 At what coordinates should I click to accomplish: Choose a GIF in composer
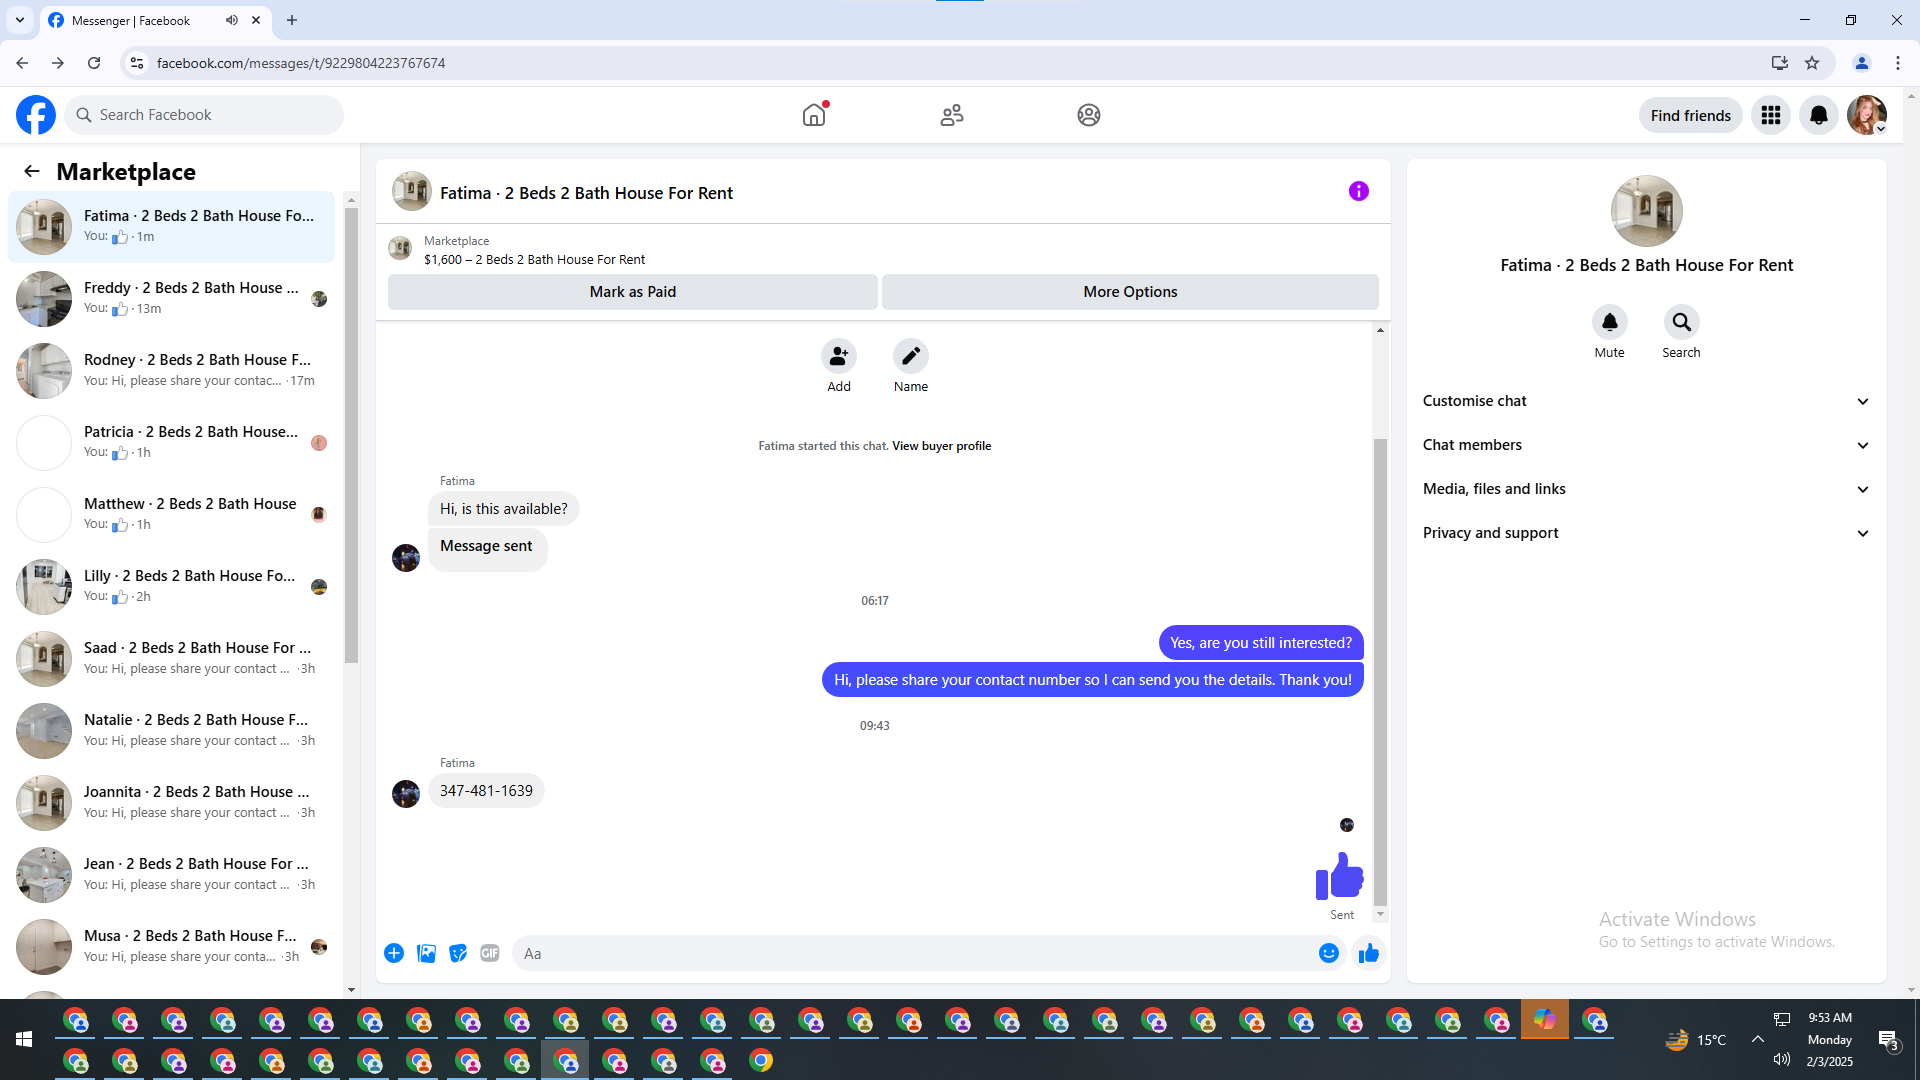490,953
